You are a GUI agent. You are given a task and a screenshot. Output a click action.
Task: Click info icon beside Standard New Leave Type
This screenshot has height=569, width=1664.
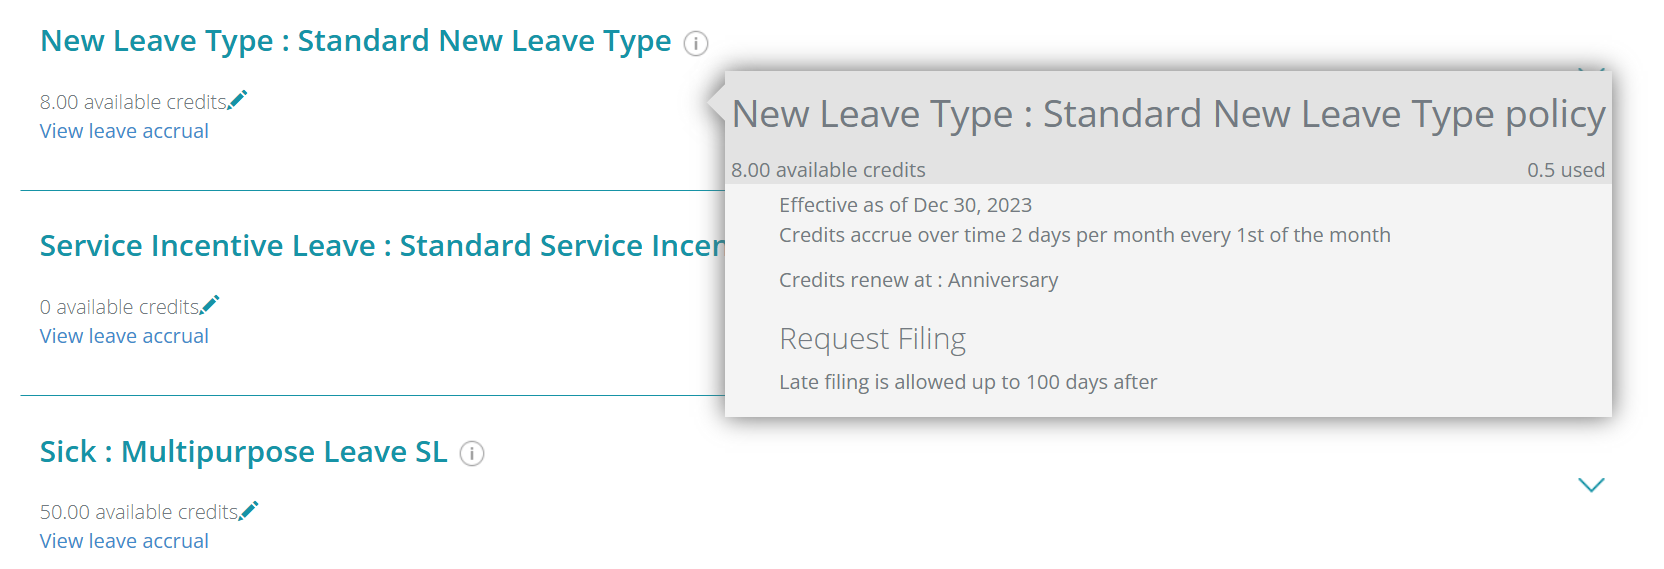pyautogui.click(x=696, y=43)
